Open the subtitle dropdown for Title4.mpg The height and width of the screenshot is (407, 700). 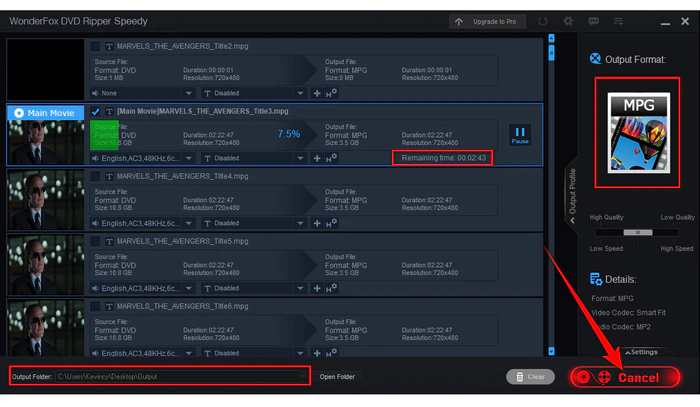(x=253, y=223)
